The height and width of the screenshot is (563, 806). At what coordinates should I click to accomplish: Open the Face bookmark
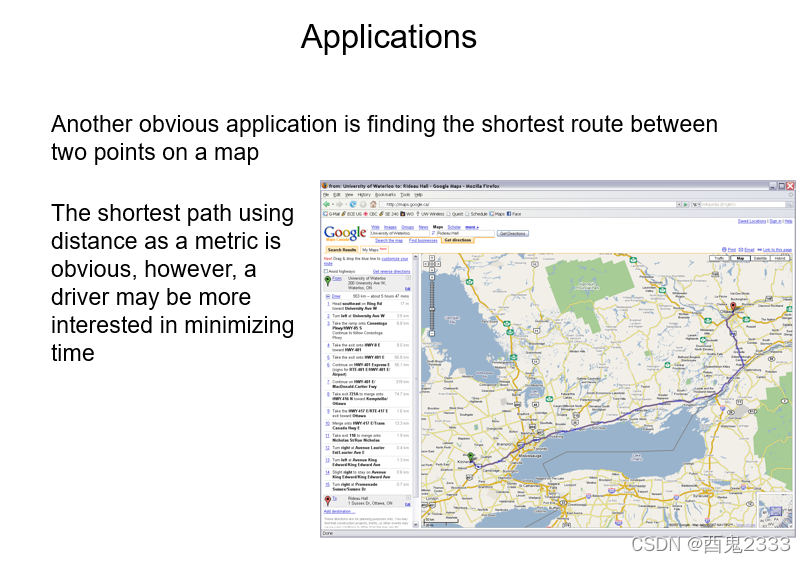click(514, 214)
